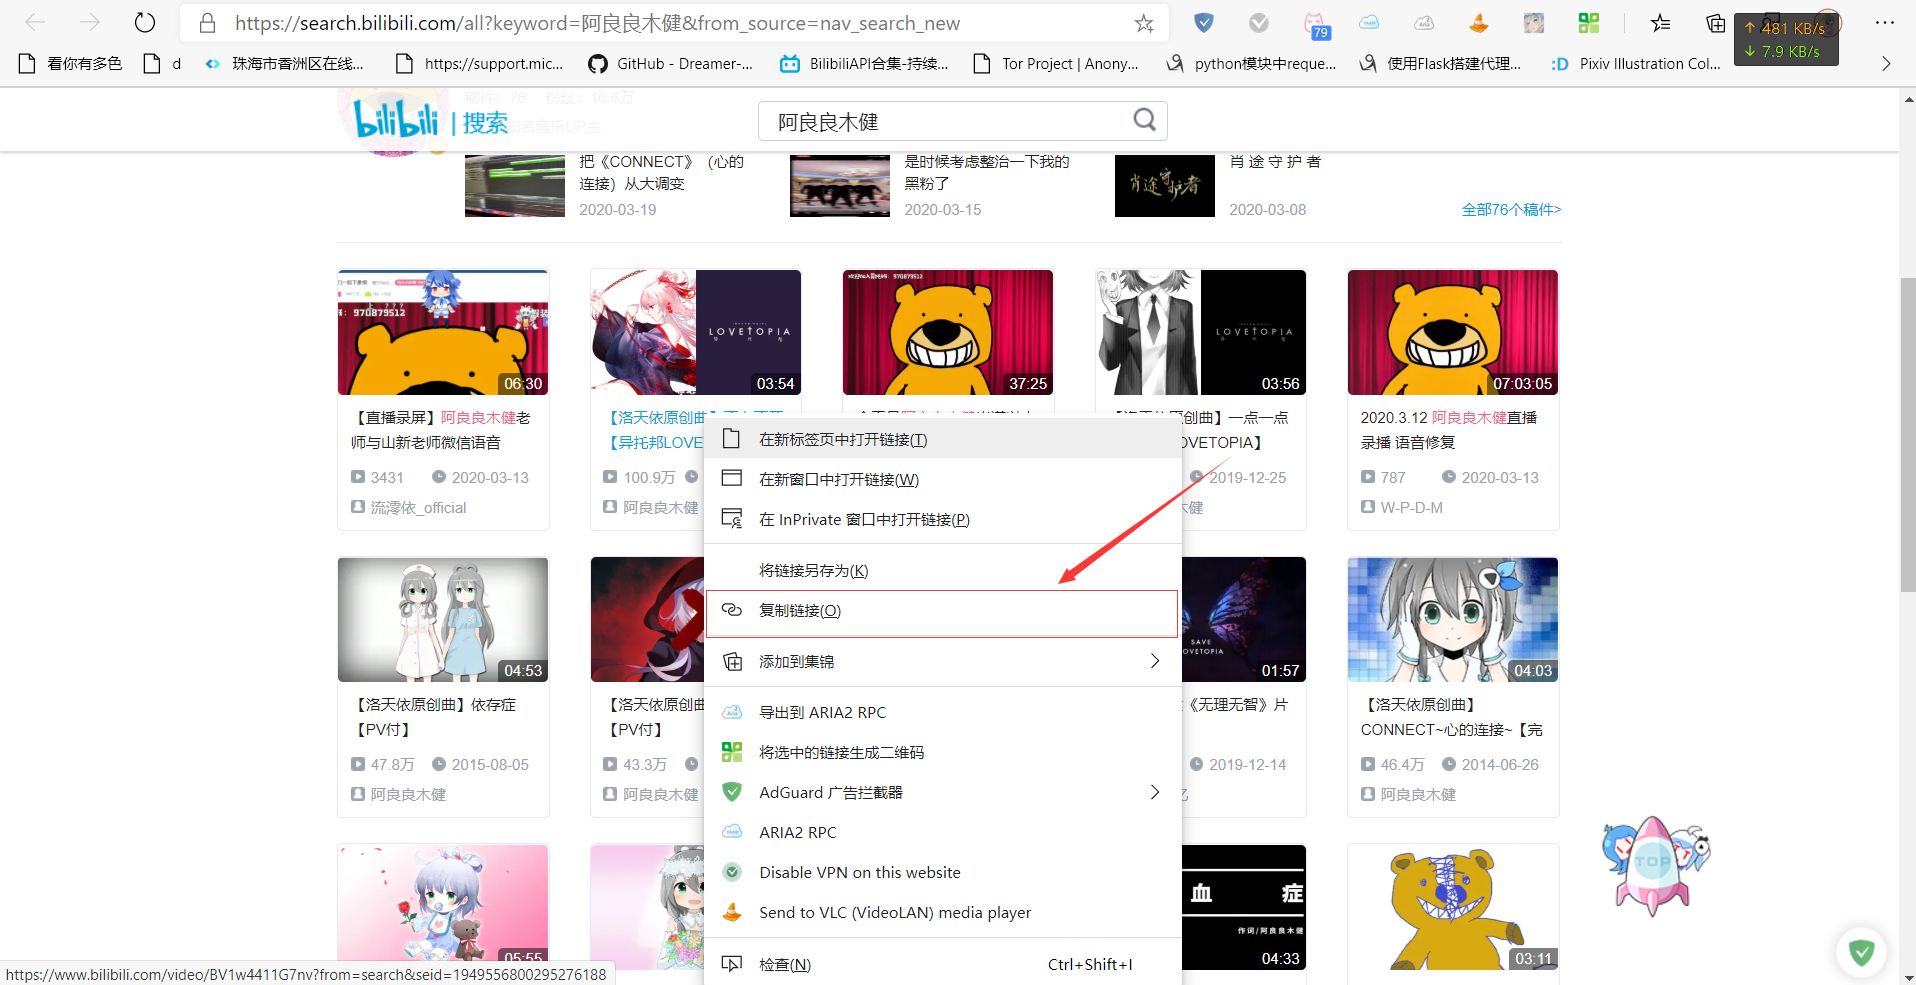Choose the plain ARIA2 RPC entry

tap(943, 832)
